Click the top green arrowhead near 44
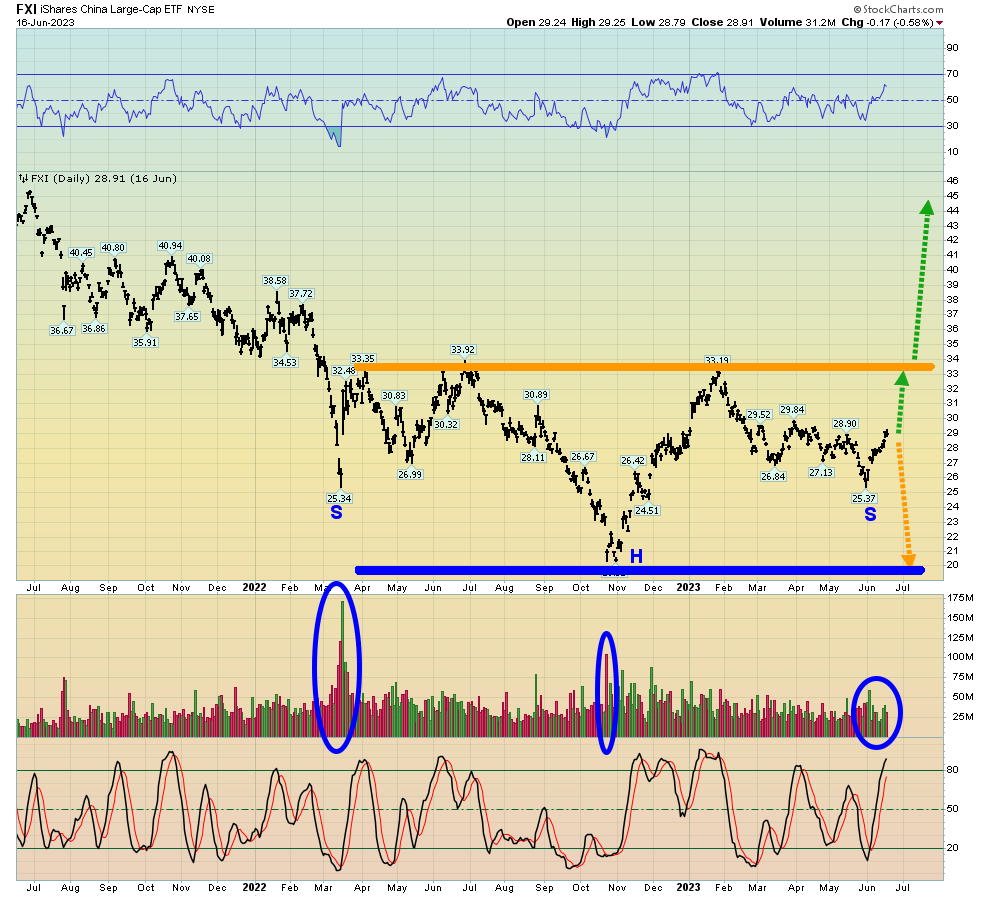Viewport: 990px width, 897px height. pyautogui.click(x=927, y=207)
